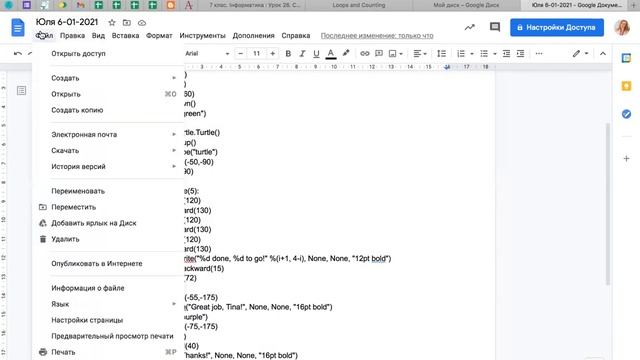This screenshot has width=640, height=360.
Task: Click the add comment icon
Action: tap(379, 53)
